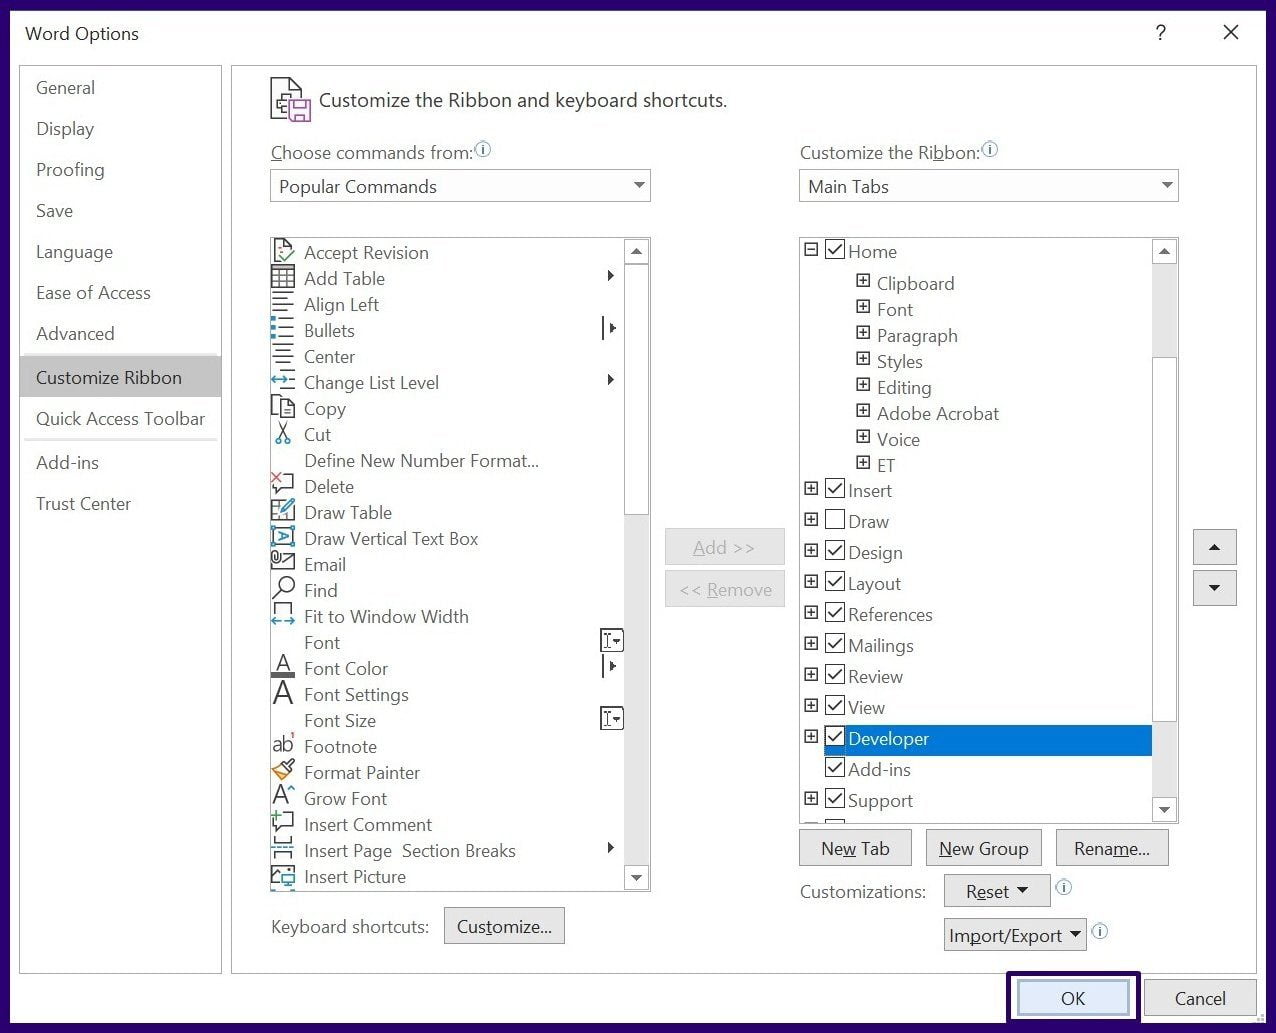This screenshot has height=1033, width=1276.
Task: Select the Insert Picture icon
Action: click(284, 876)
